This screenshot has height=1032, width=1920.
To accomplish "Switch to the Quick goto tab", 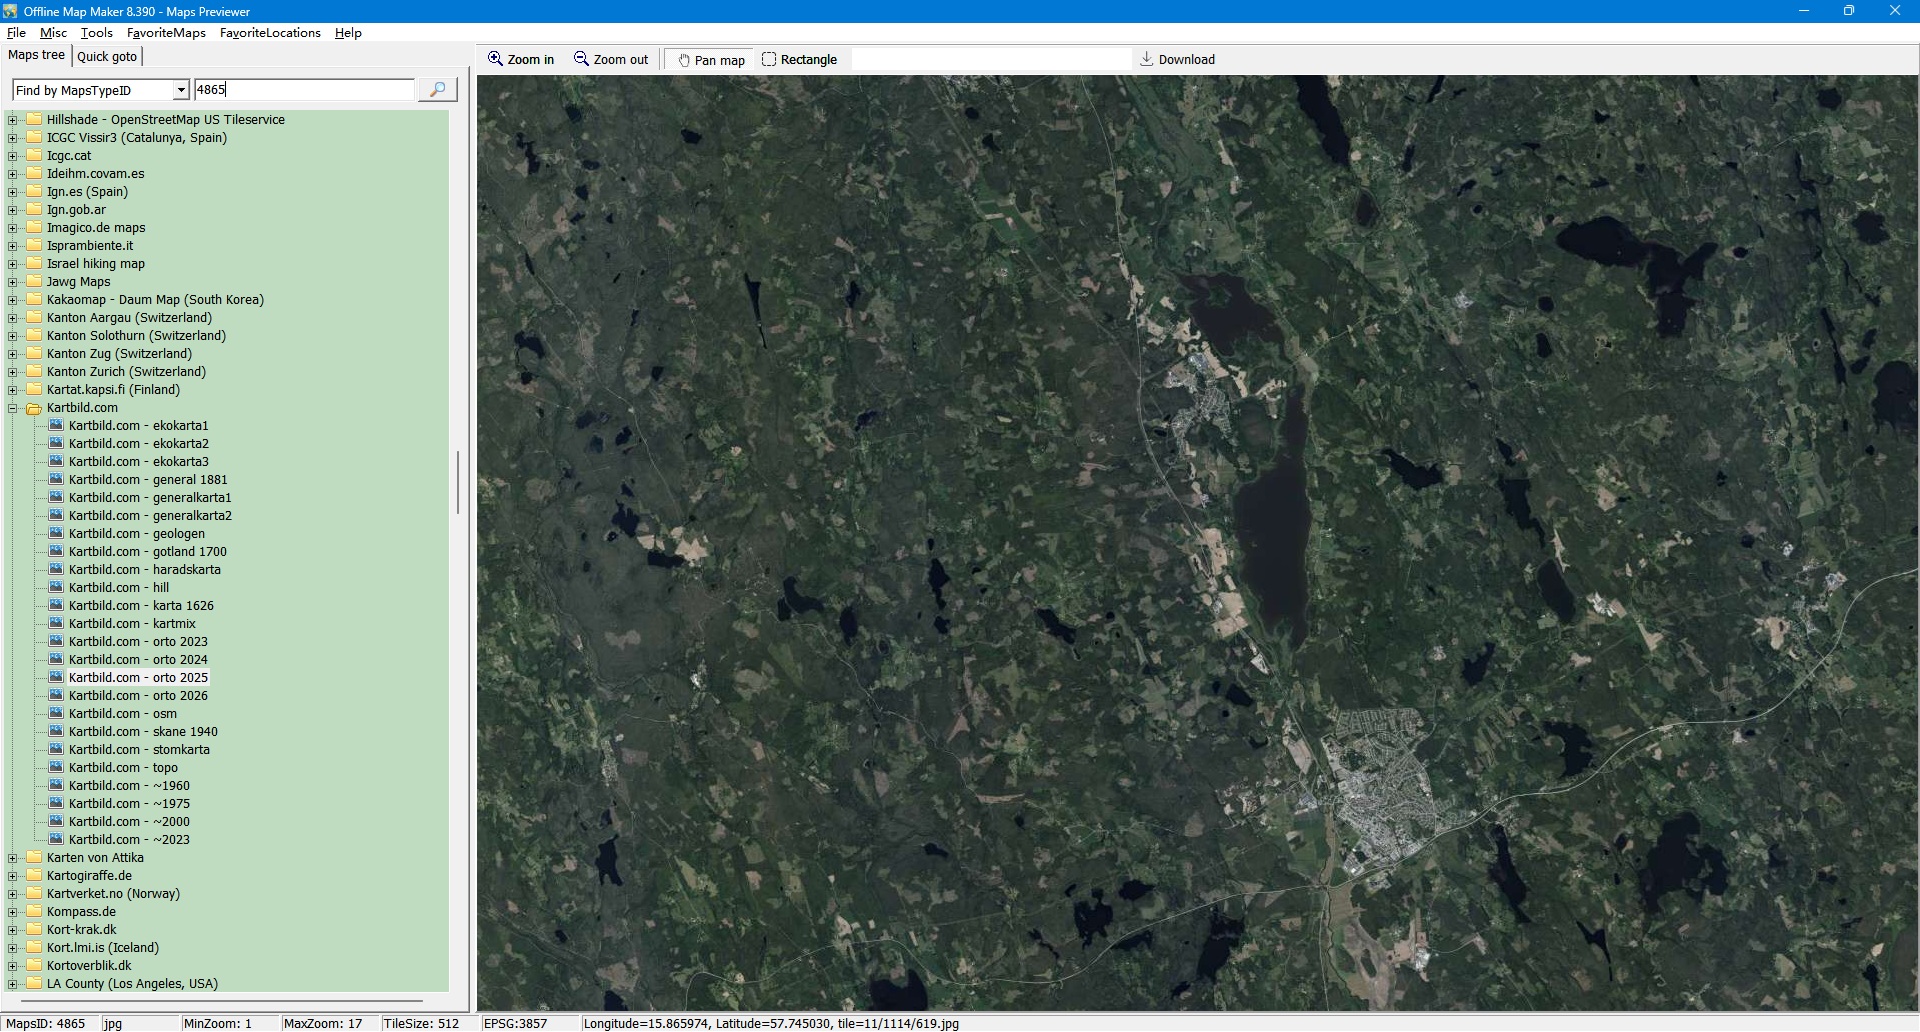I will (107, 57).
